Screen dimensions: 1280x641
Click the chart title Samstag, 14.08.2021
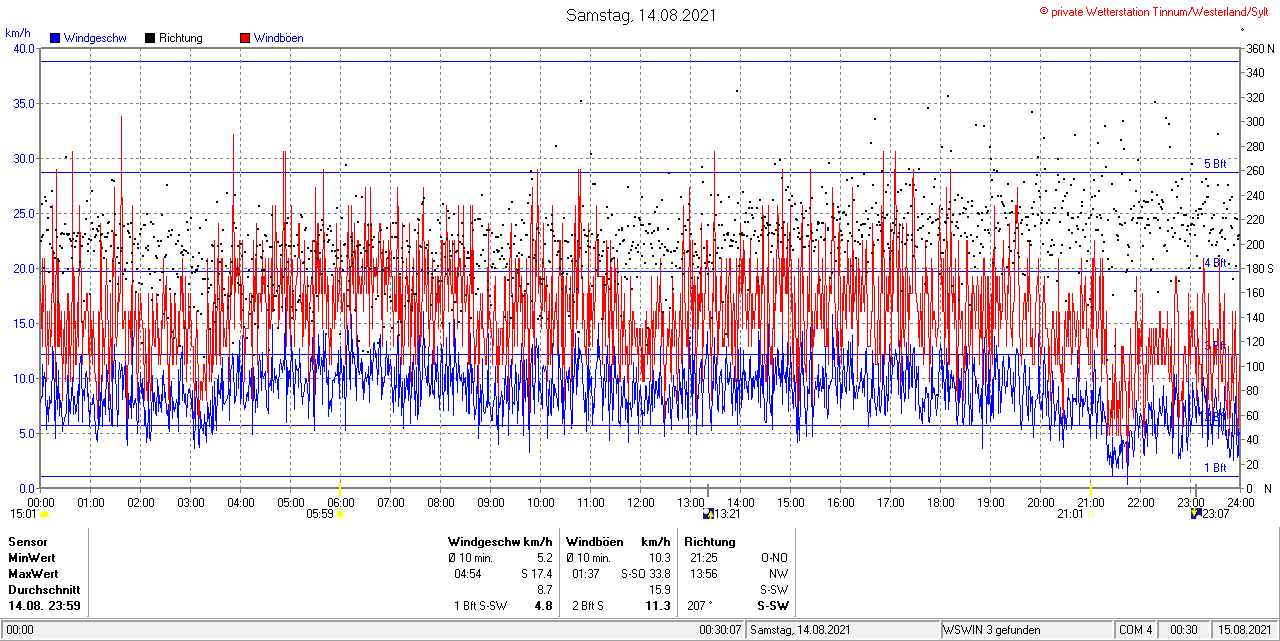click(x=640, y=15)
